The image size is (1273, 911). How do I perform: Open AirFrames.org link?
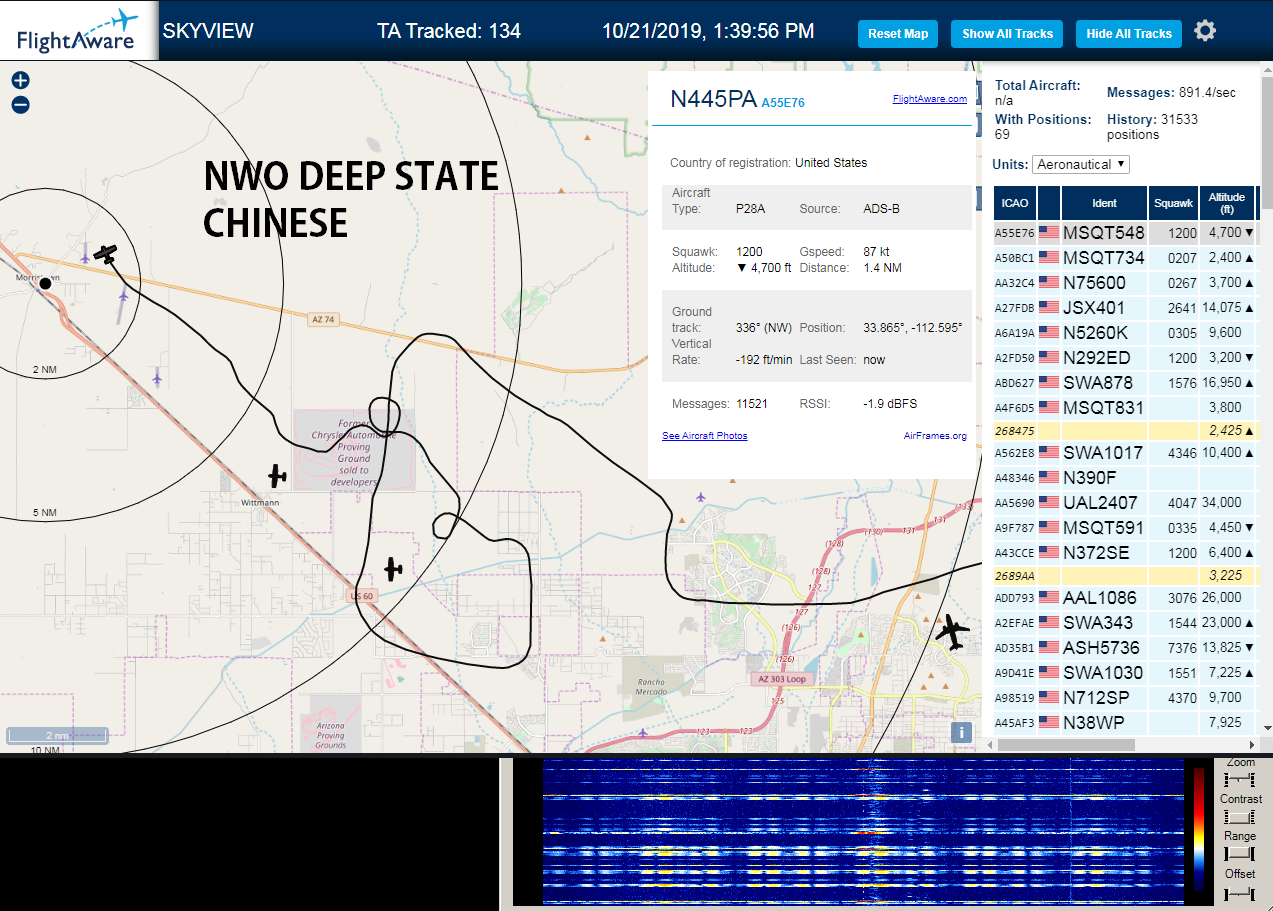(935, 436)
